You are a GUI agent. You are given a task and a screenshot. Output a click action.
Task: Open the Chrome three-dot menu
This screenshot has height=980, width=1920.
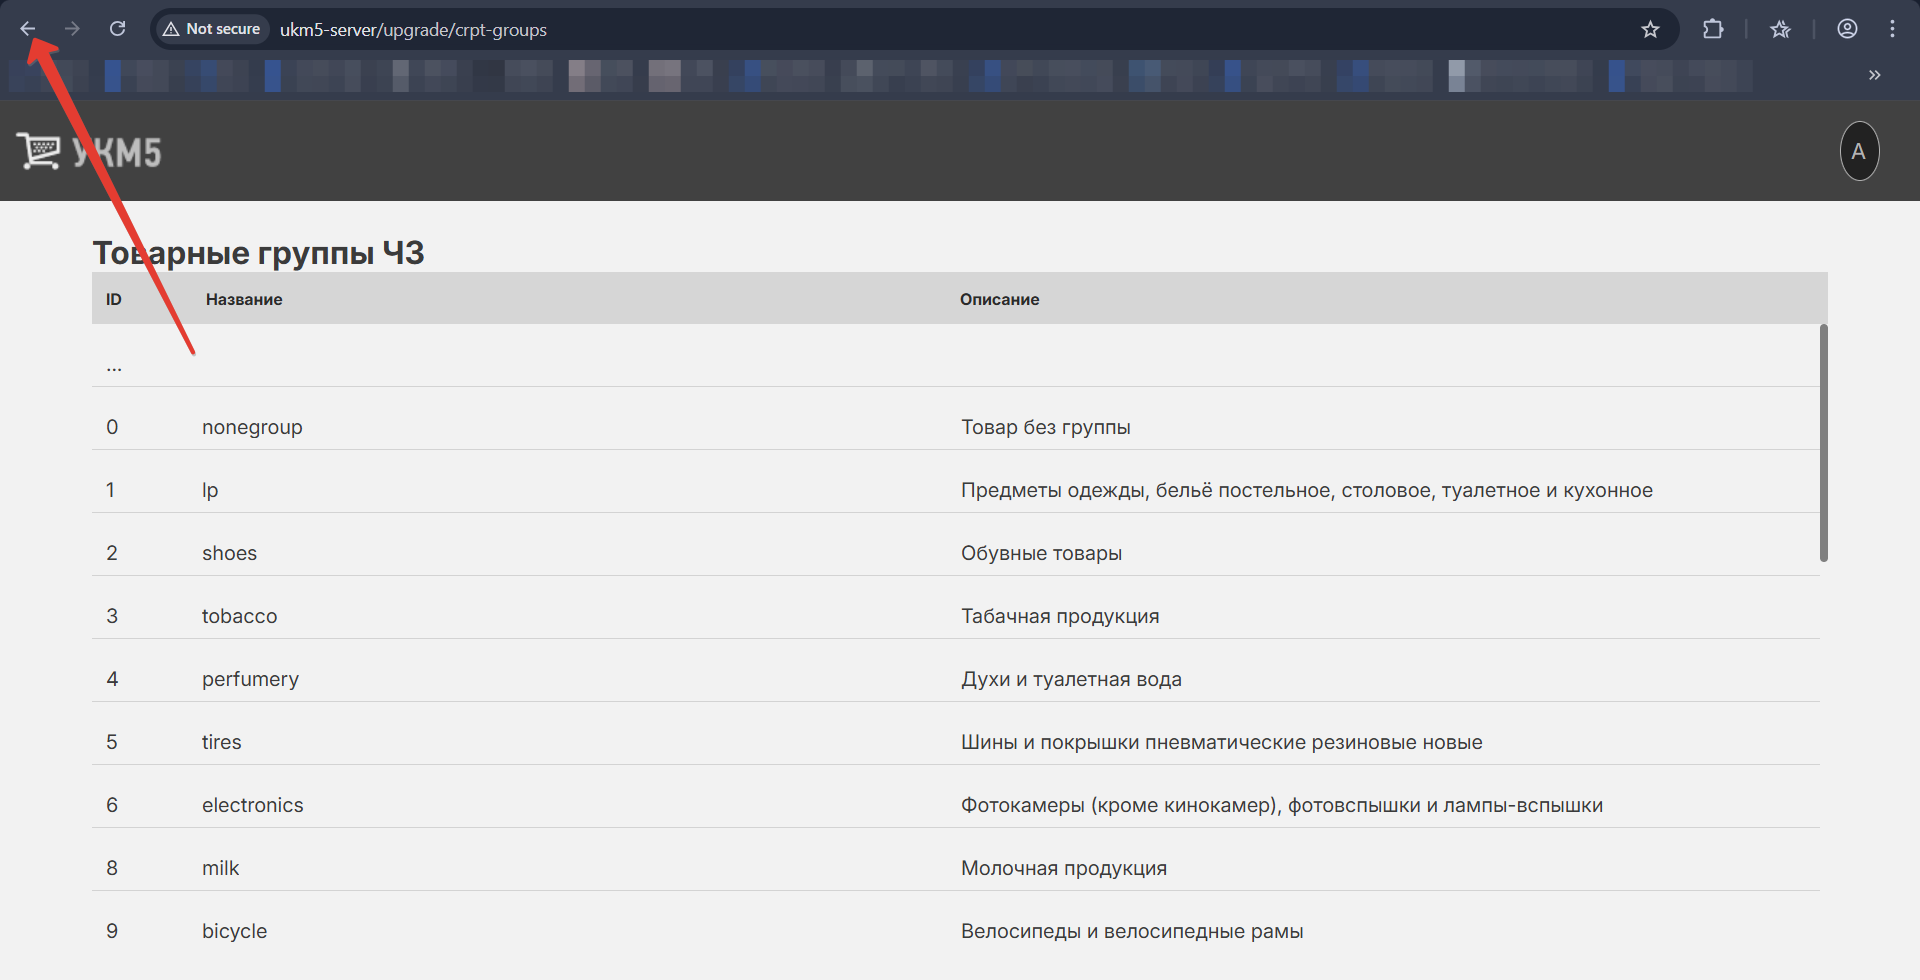click(1892, 29)
